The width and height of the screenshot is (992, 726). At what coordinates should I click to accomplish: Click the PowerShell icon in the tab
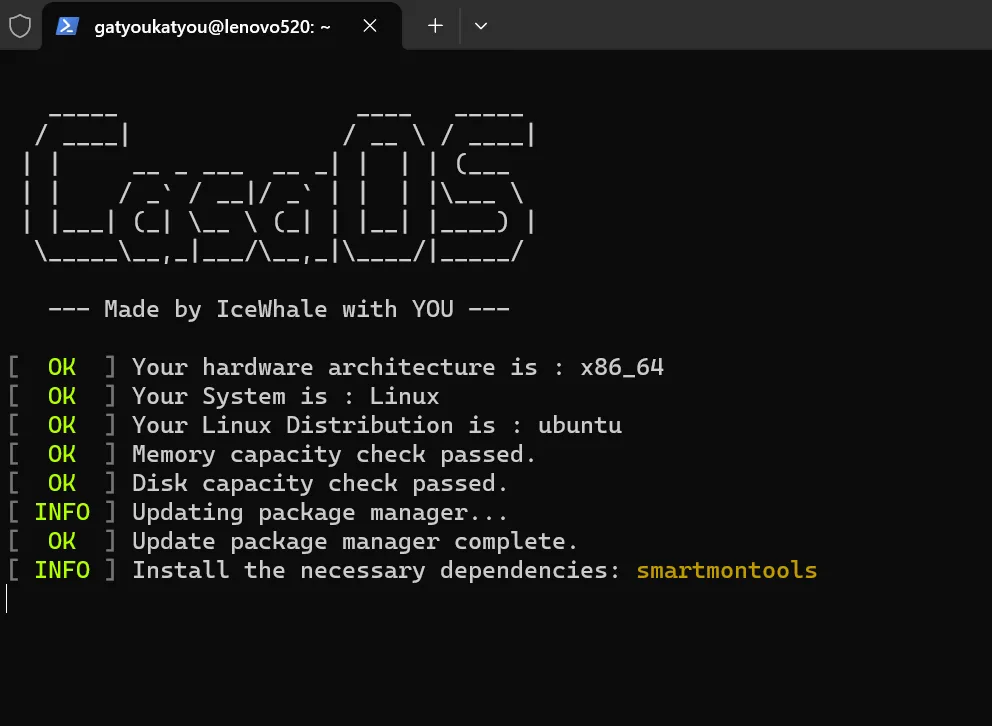[68, 26]
